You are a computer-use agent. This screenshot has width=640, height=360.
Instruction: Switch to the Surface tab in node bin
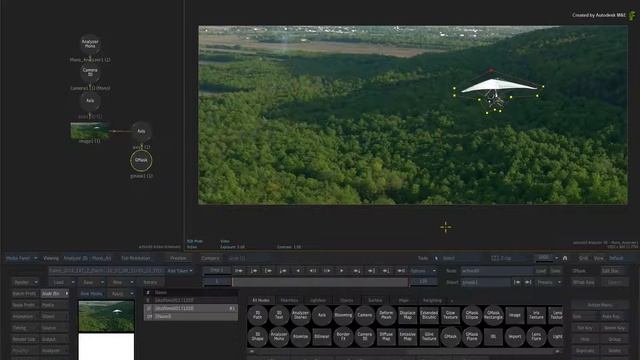[x=375, y=300]
